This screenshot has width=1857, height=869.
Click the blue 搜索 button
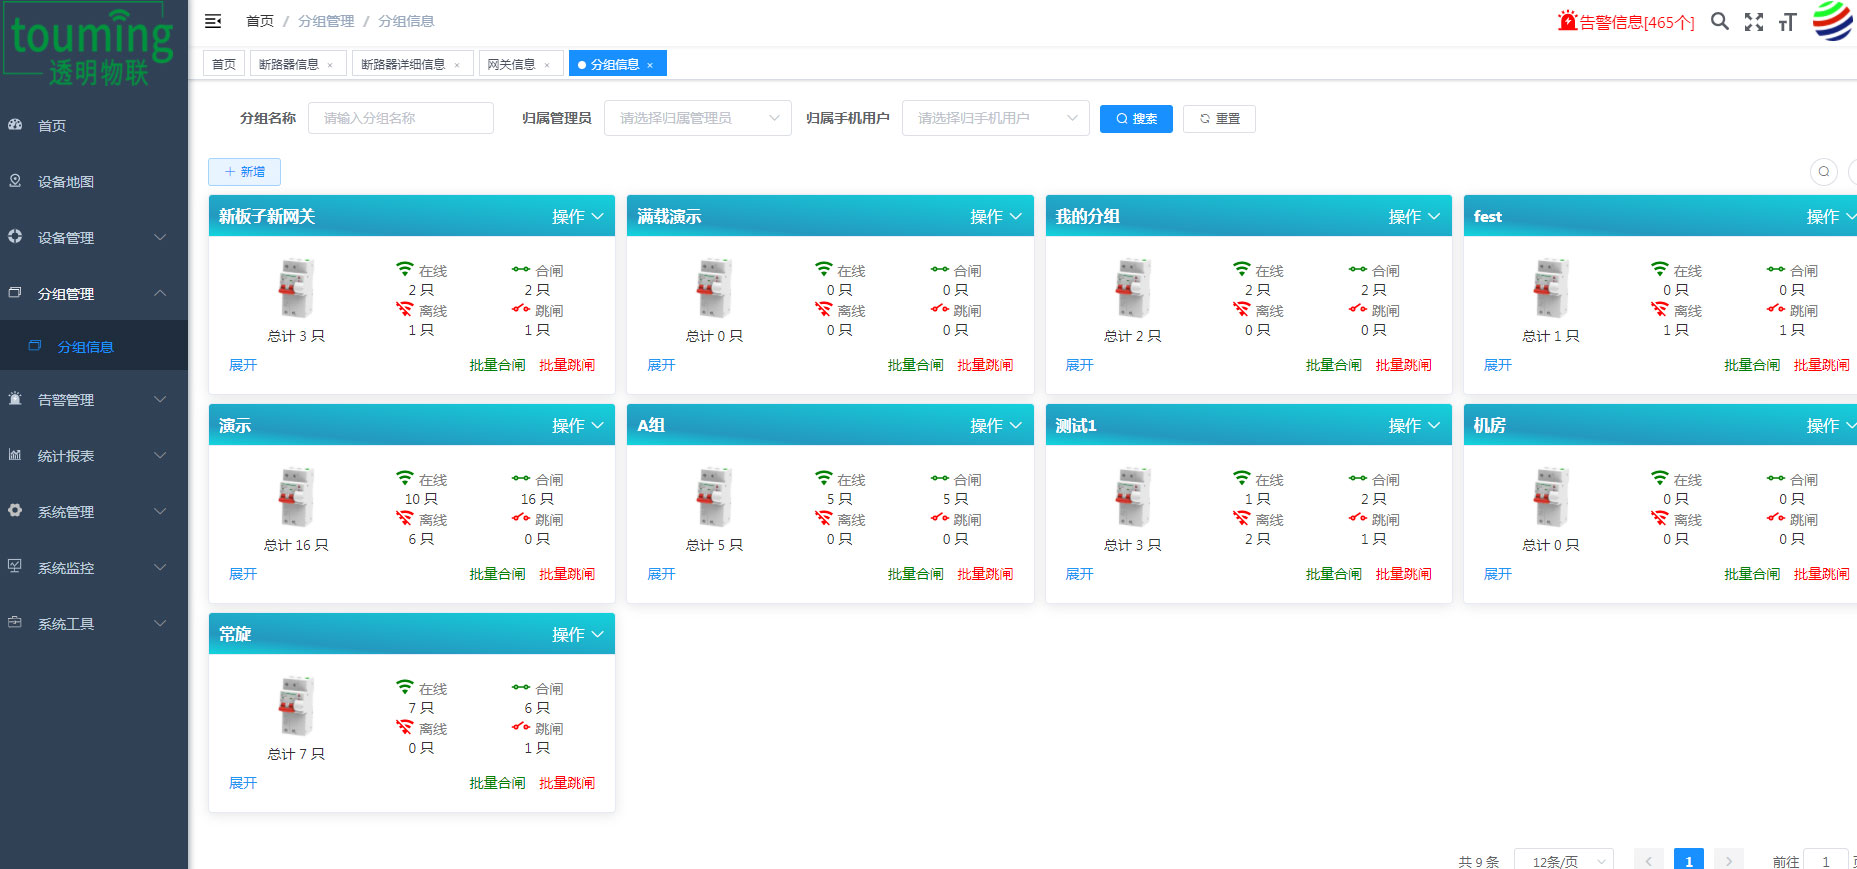pos(1136,119)
